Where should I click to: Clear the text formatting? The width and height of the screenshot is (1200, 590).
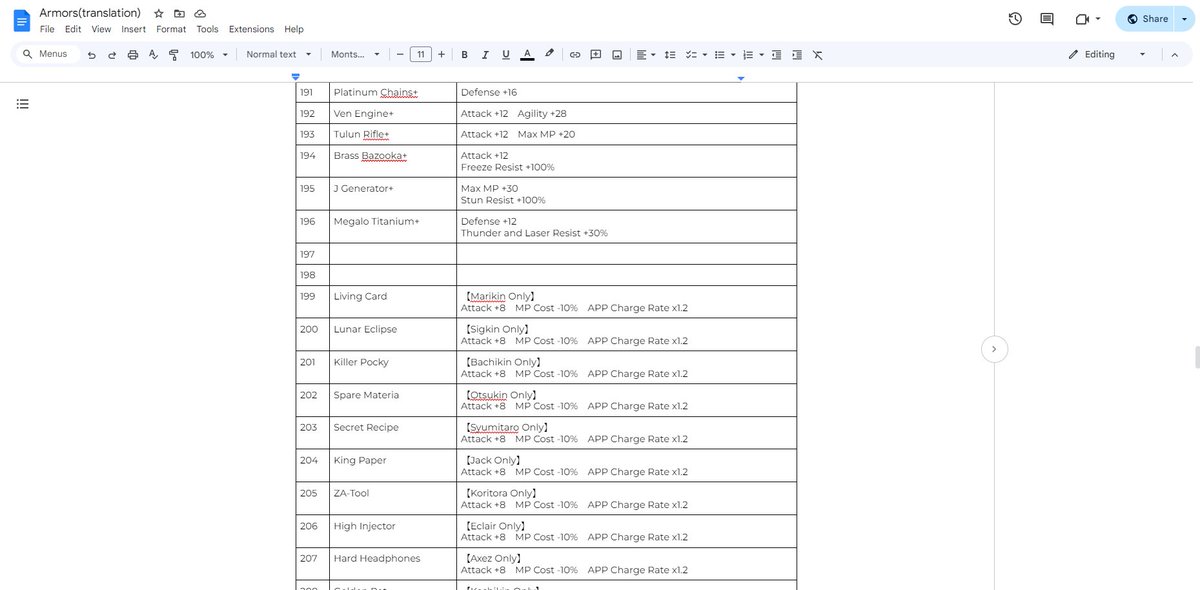click(x=818, y=55)
